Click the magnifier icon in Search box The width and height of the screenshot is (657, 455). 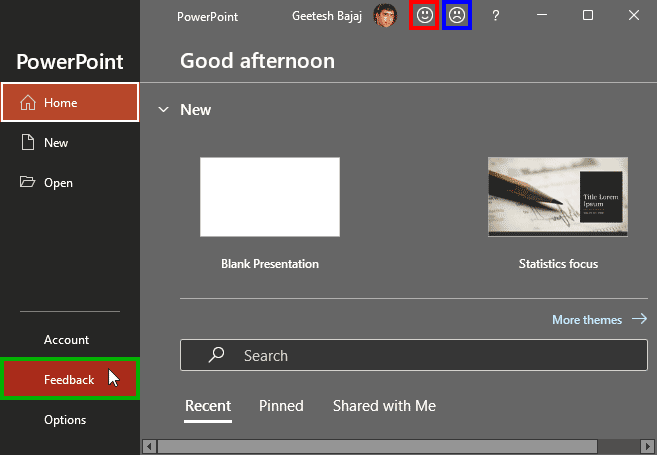click(x=216, y=355)
